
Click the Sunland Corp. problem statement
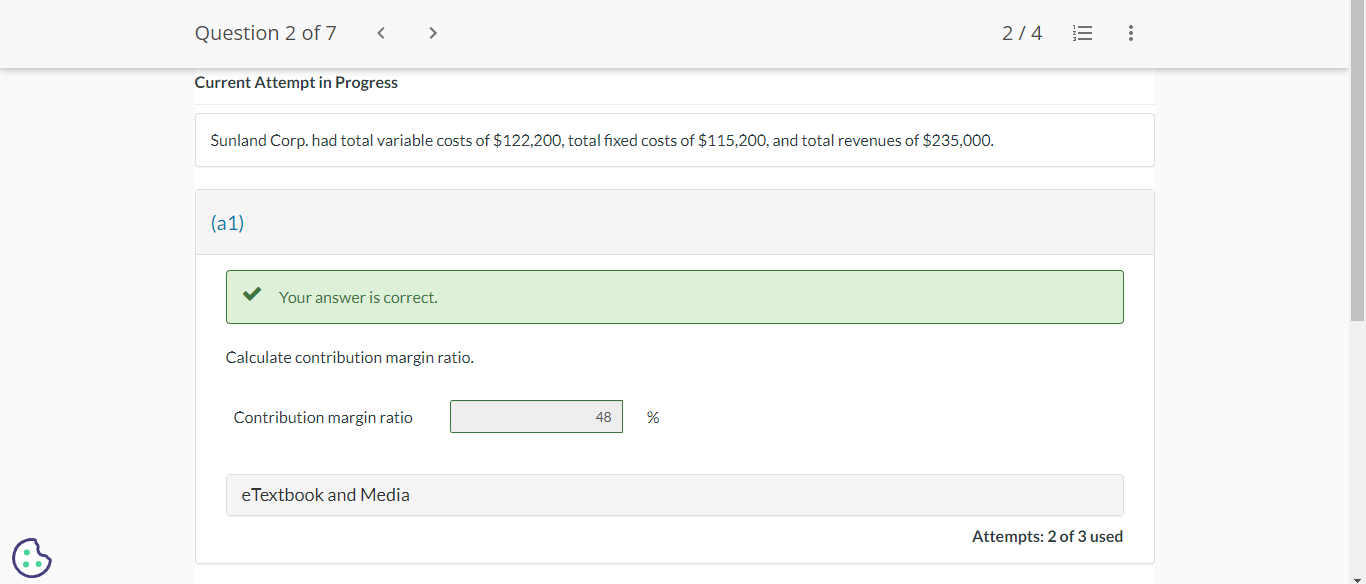602,140
